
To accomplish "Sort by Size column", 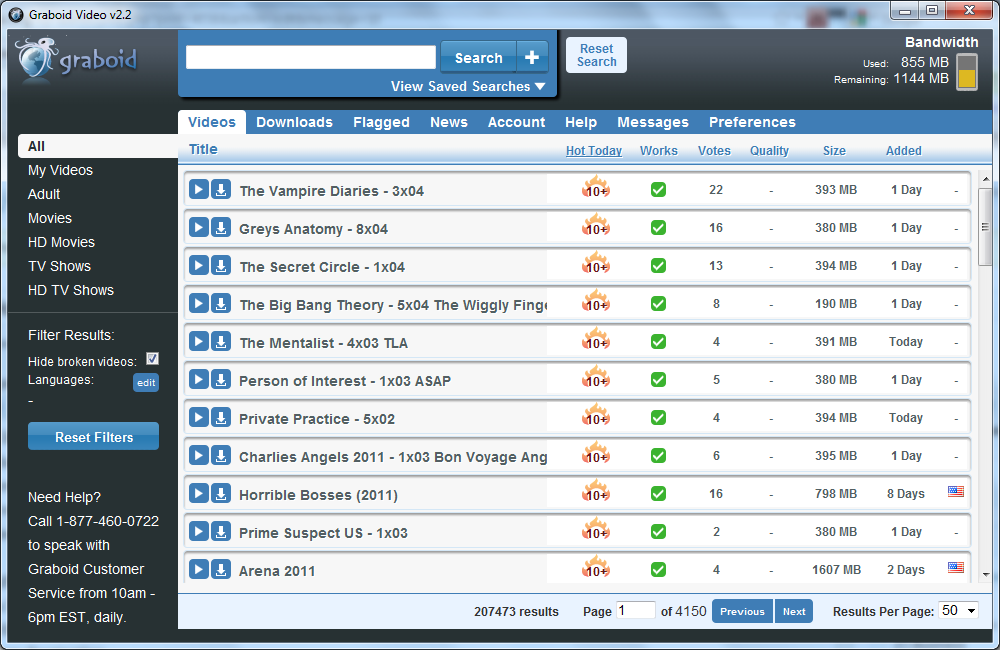I will [x=834, y=151].
